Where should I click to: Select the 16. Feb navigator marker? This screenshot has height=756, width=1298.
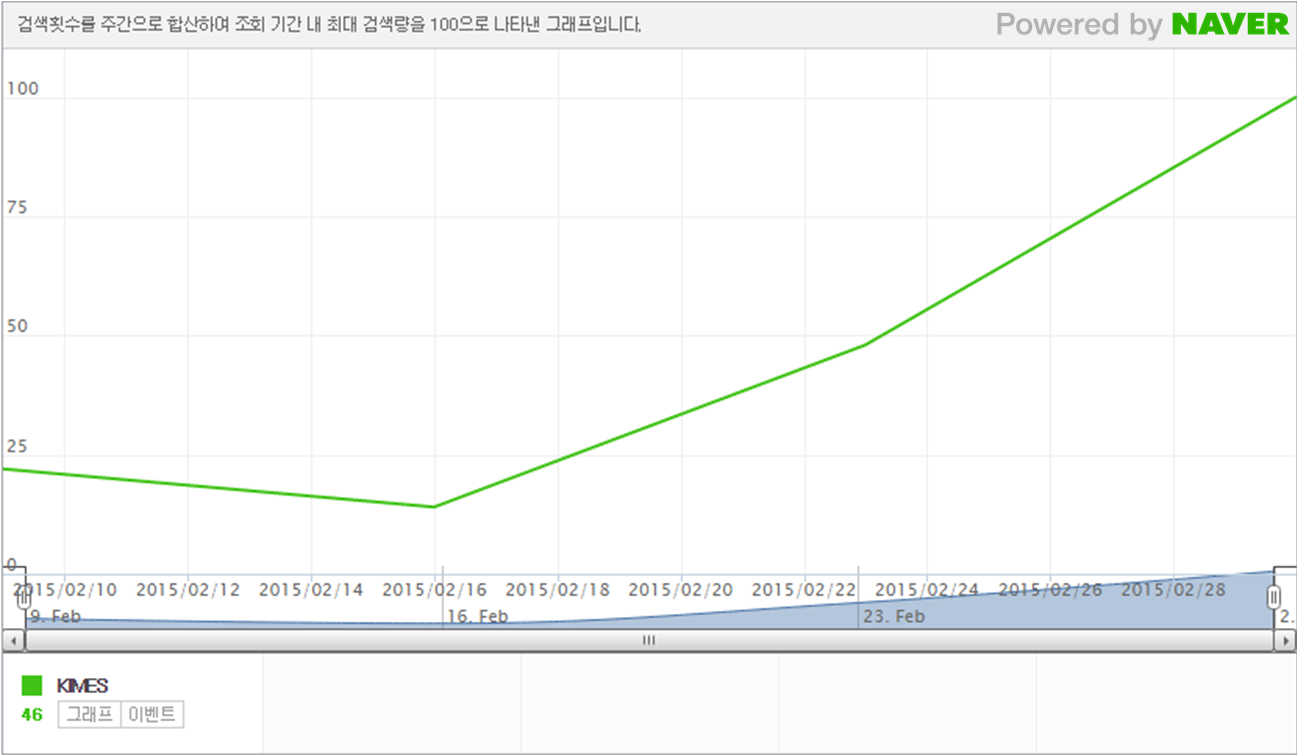pos(478,616)
